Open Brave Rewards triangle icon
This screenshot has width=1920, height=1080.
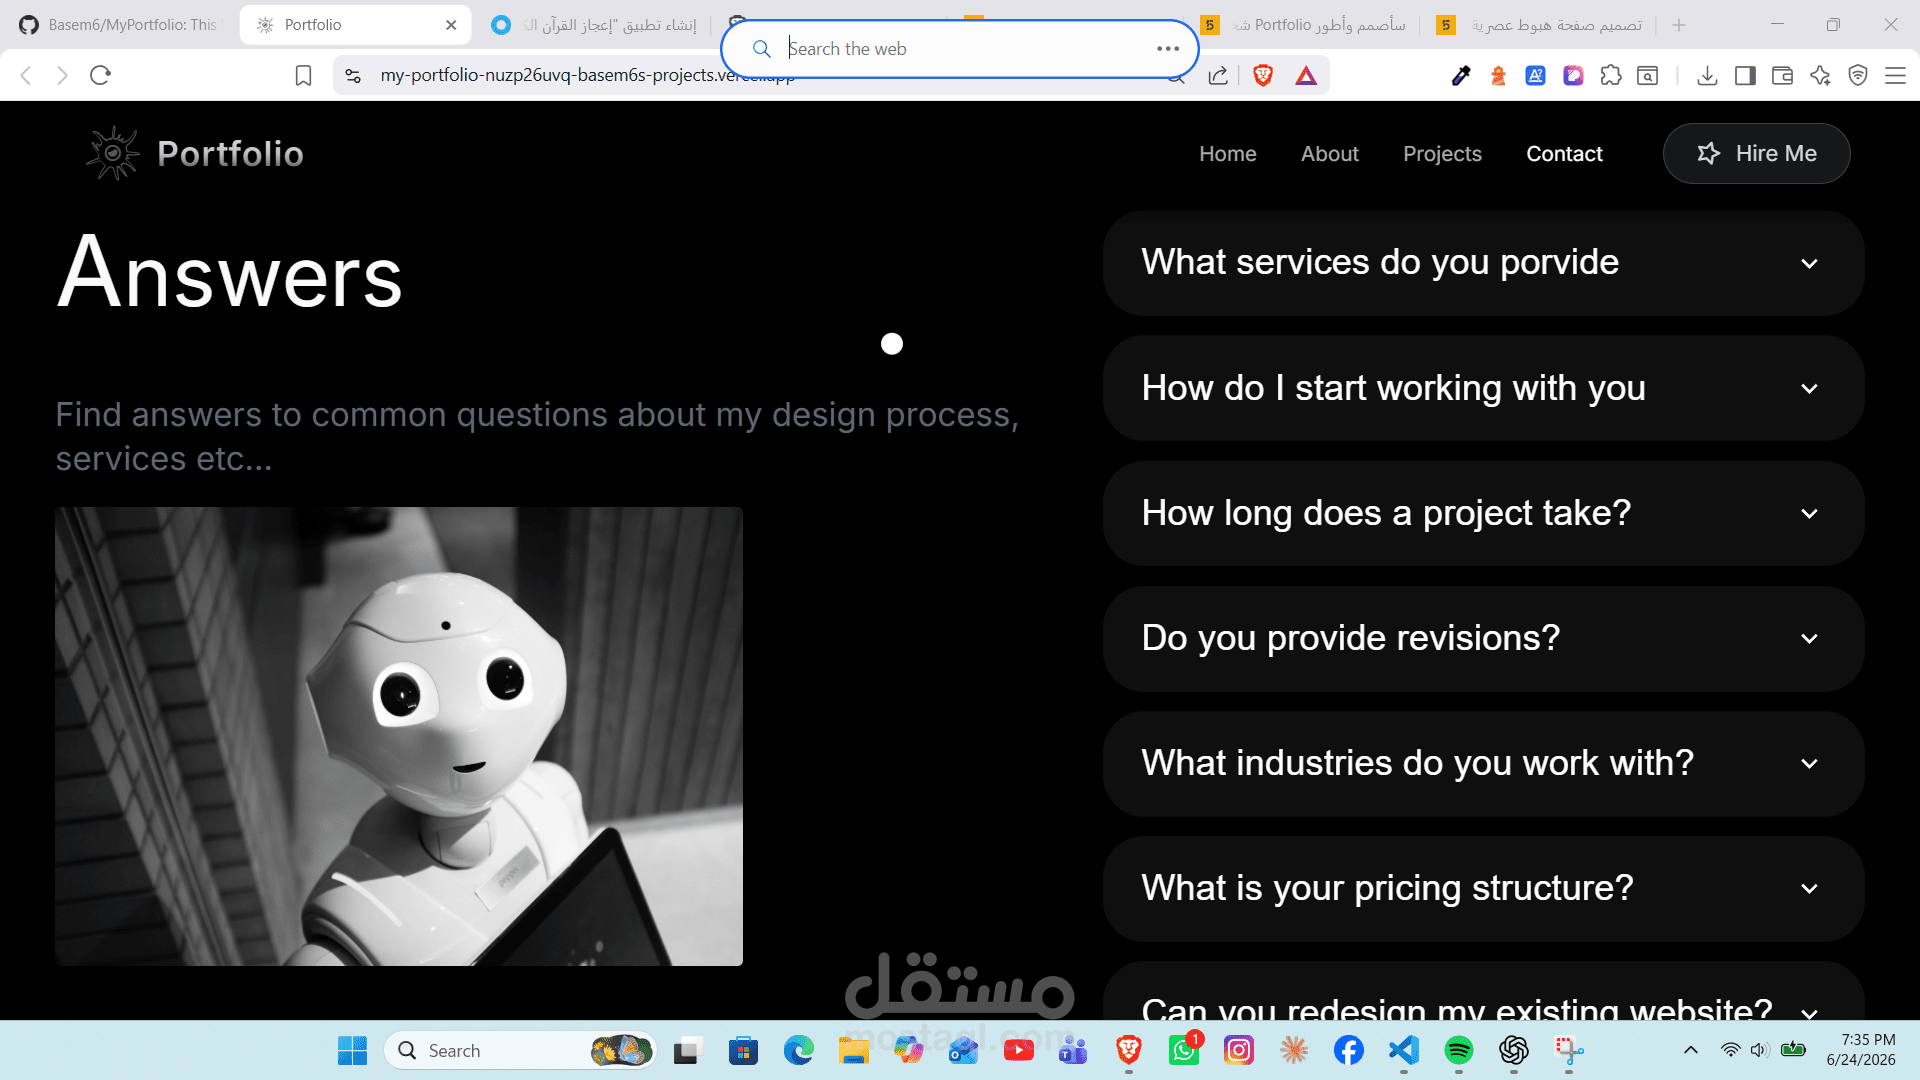1306,75
